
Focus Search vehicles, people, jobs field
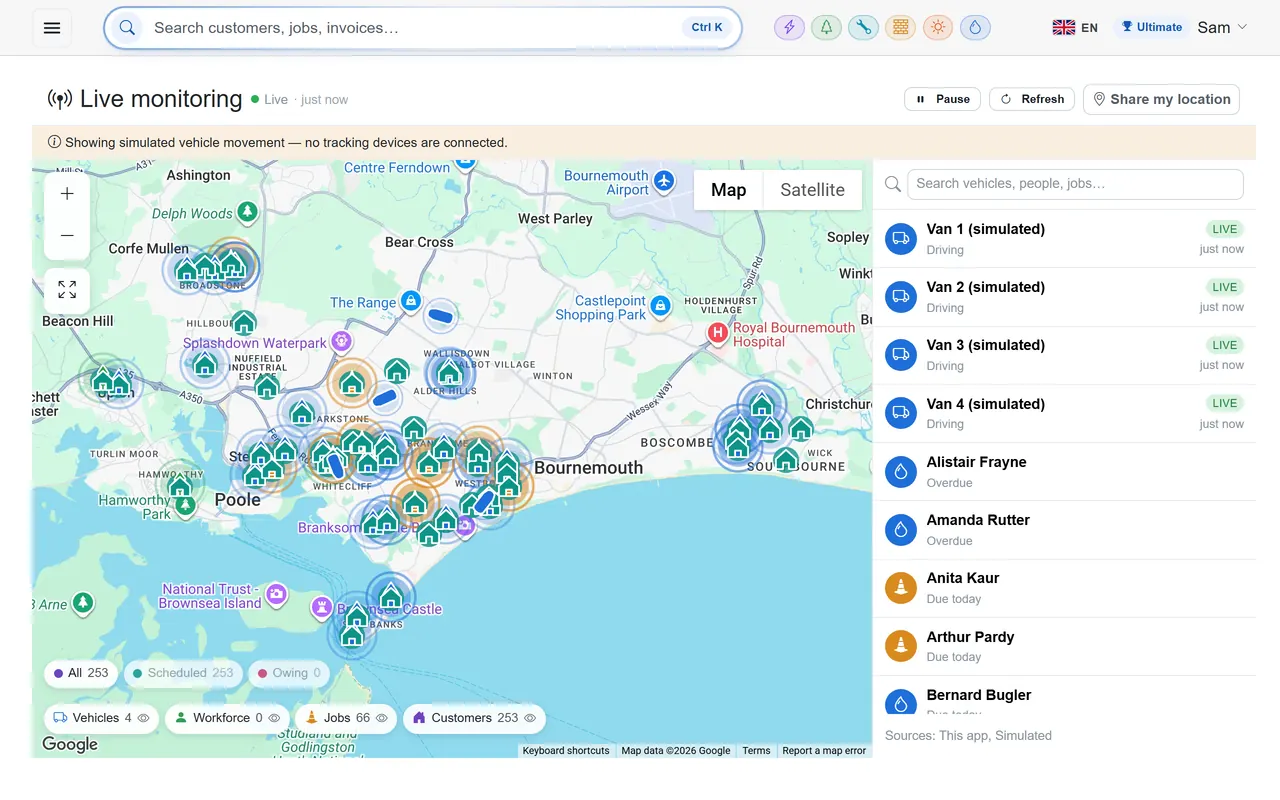coord(1075,184)
